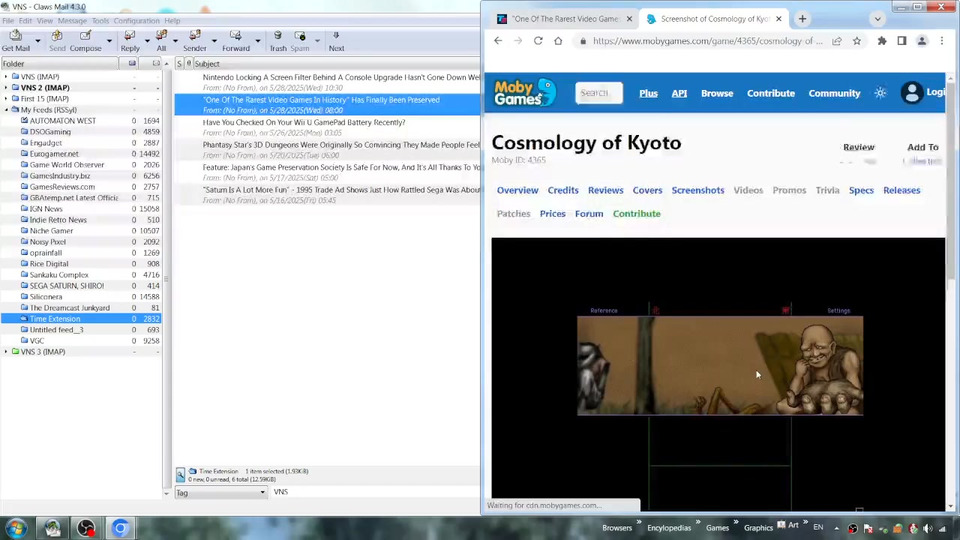Click Contribute link in MobyGames header
The width and height of the screenshot is (960, 540).
770,93
